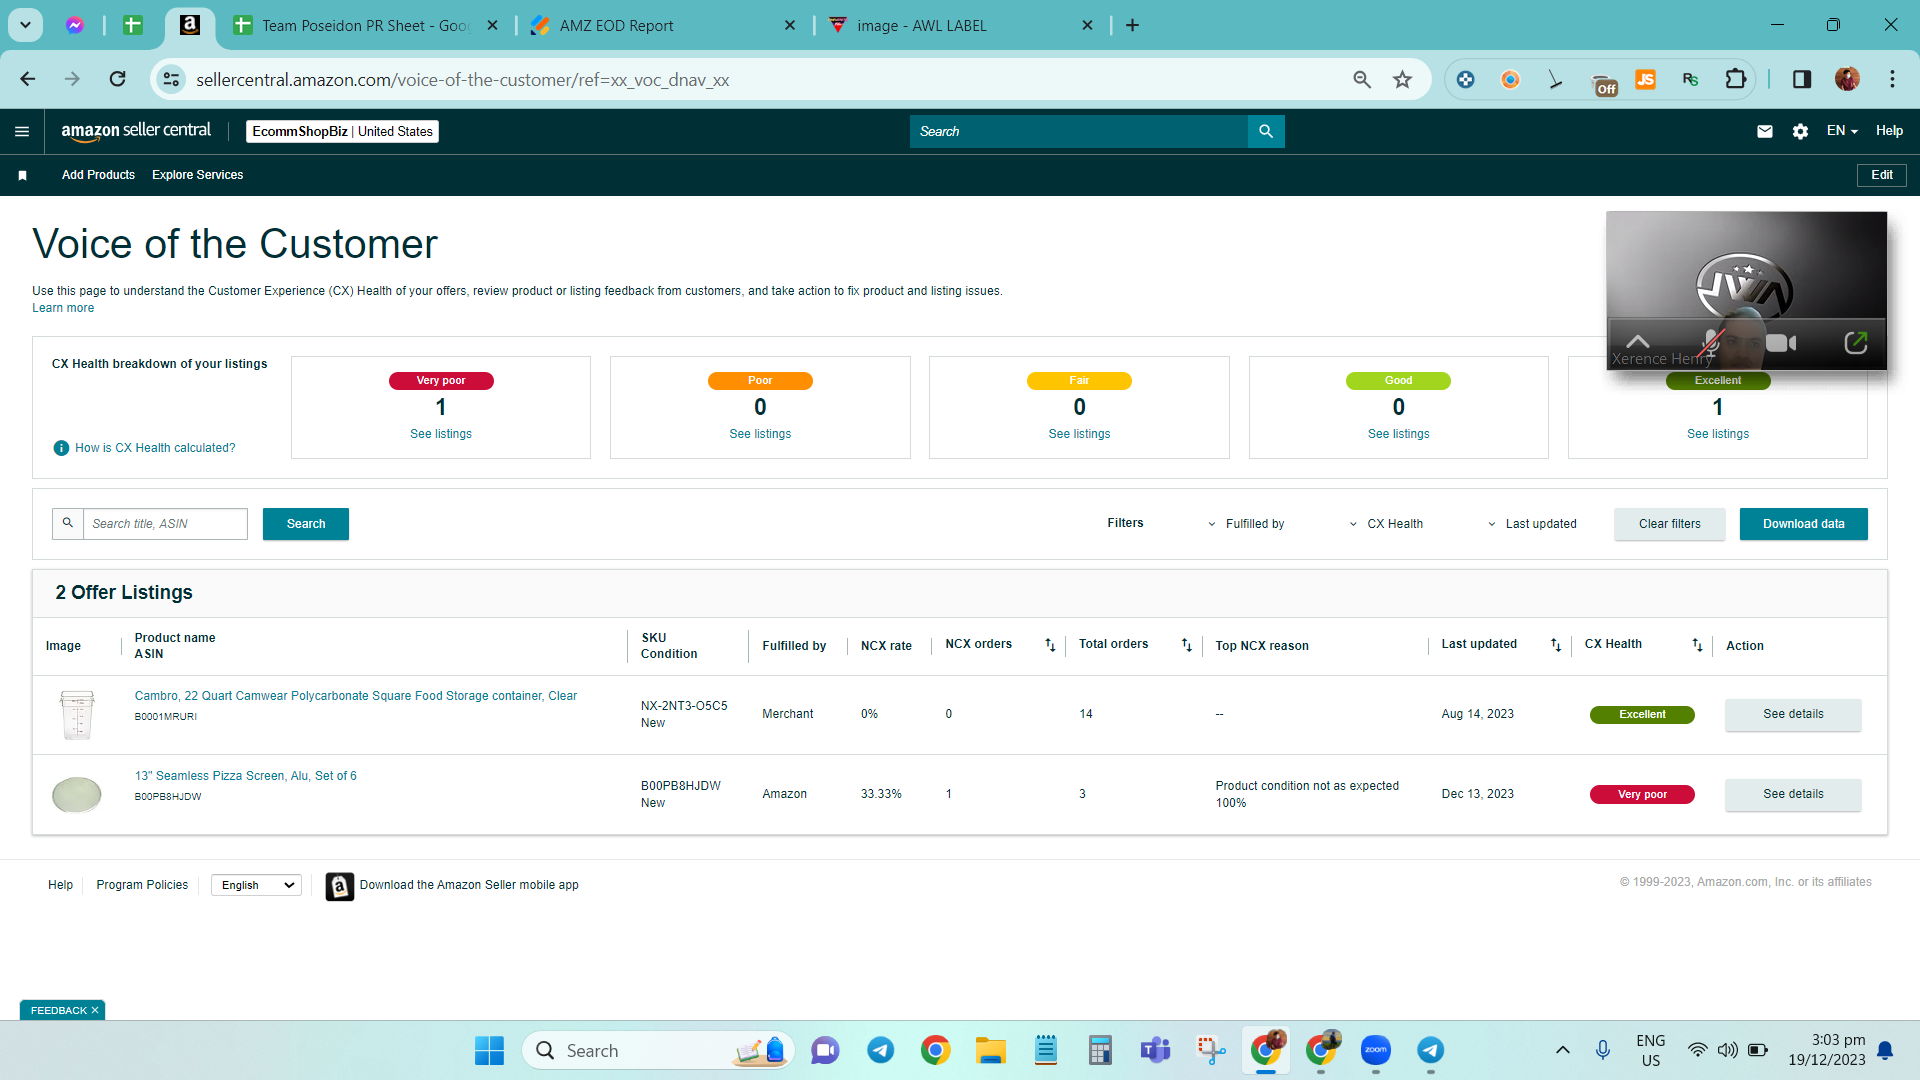This screenshot has height=1080, width=1920.
Task: Click the bookmark flag icon
Action: 22,175
